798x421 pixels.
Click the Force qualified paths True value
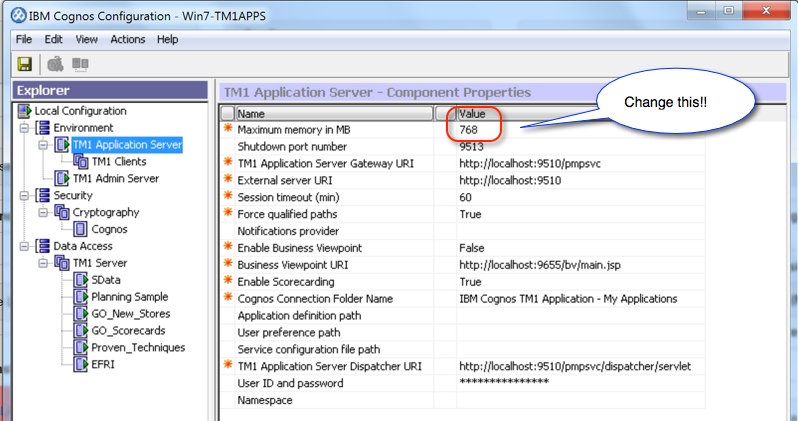pyautogui.click(x=470, y=214)
